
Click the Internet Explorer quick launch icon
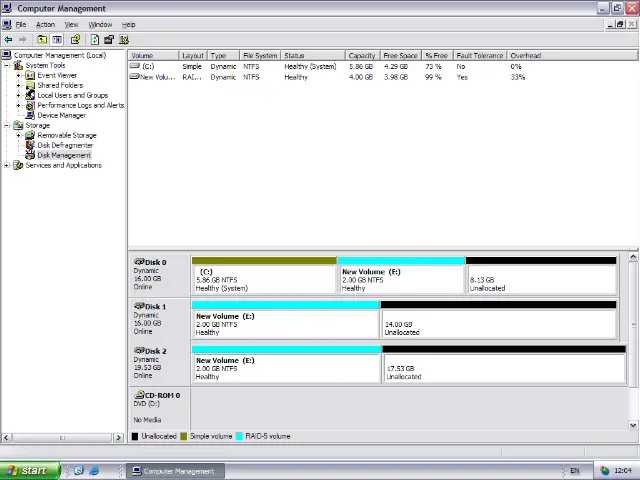pyautogui.click(x=94, y=471)
